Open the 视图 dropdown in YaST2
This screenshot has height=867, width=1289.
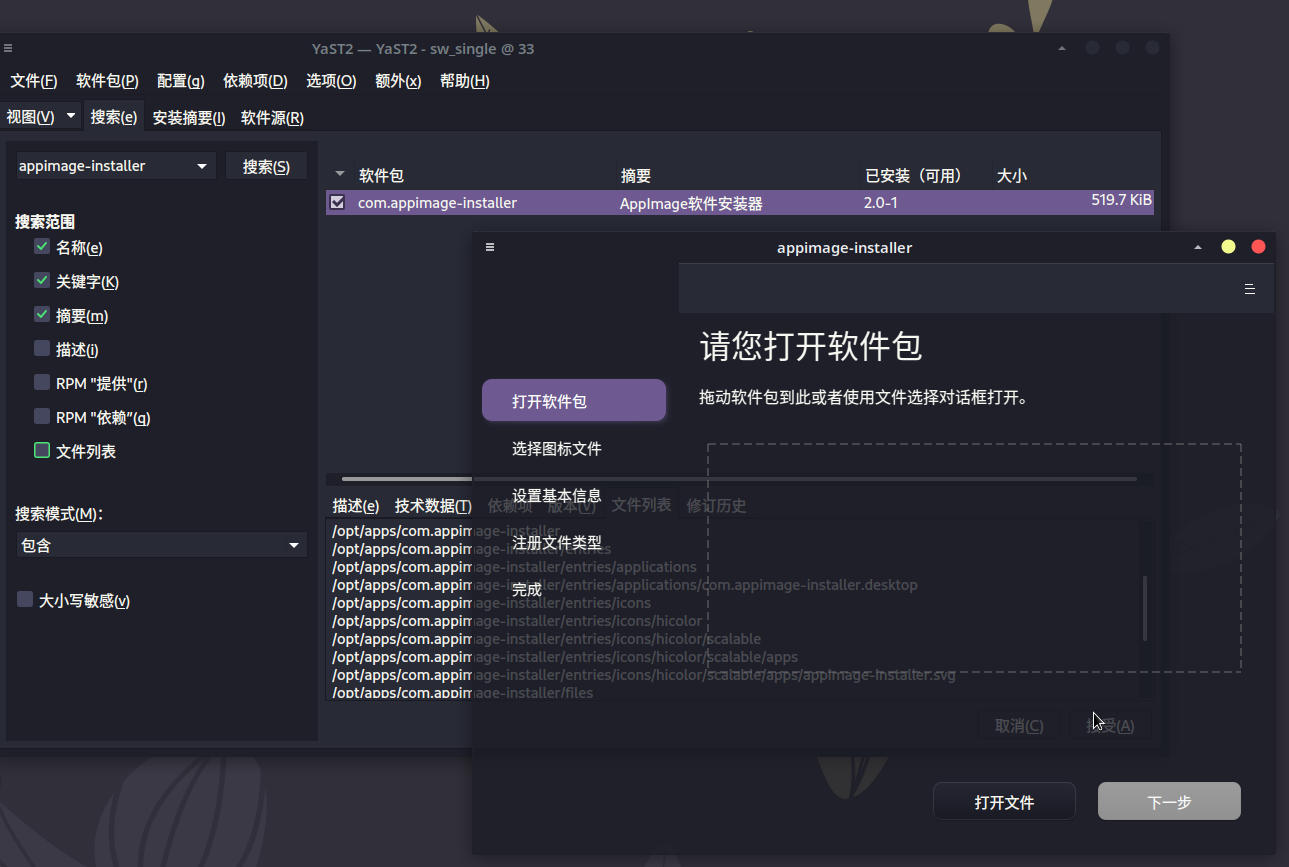coord(41,116)
